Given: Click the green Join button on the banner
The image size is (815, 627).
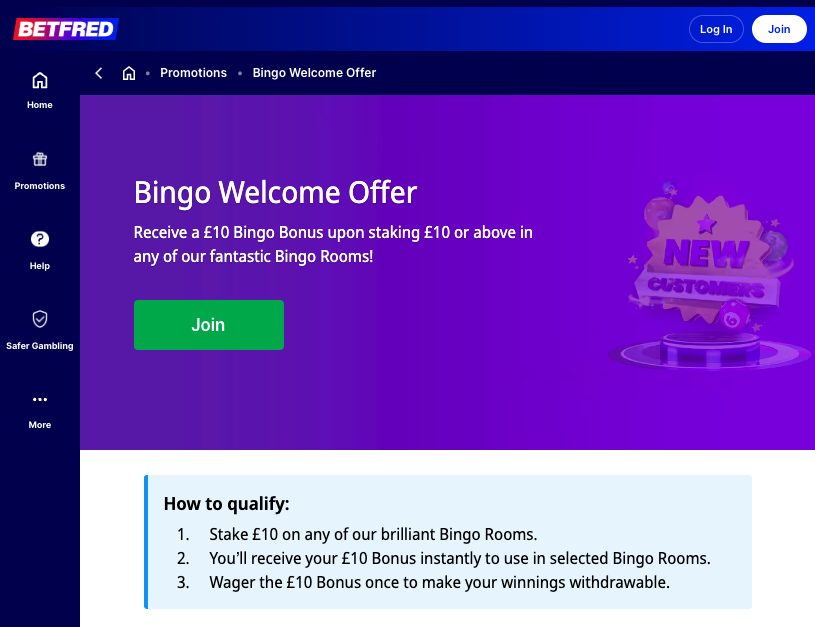Looking at the screenshot, I should click(x=208, y=324).
